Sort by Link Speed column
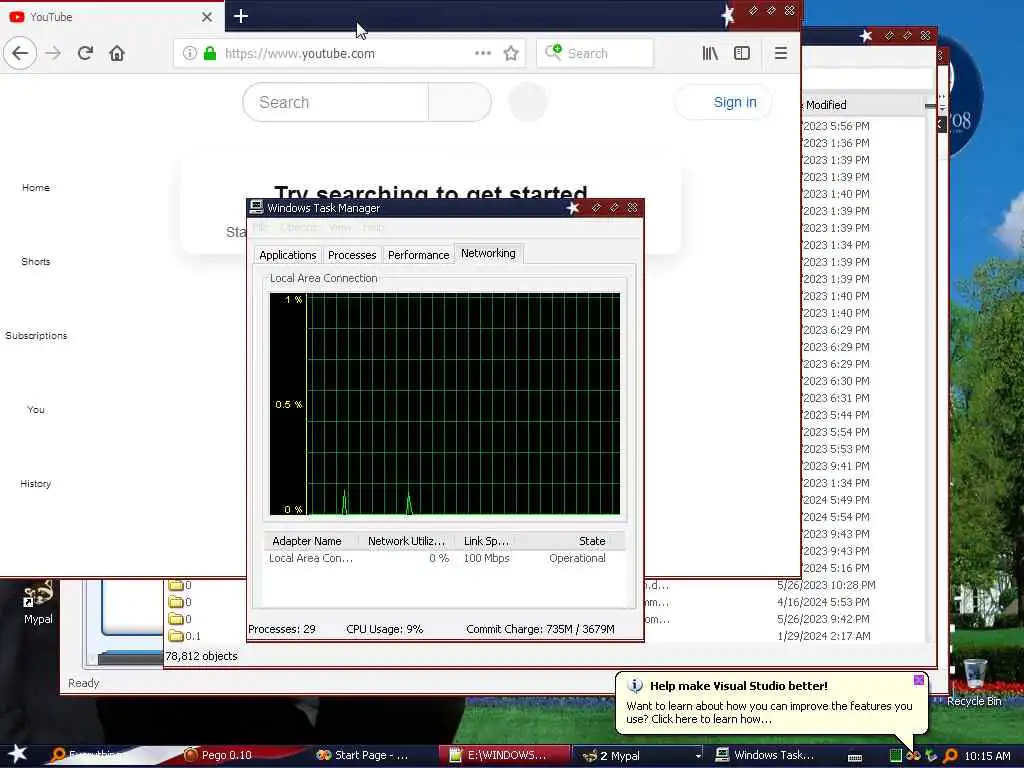 487,541
